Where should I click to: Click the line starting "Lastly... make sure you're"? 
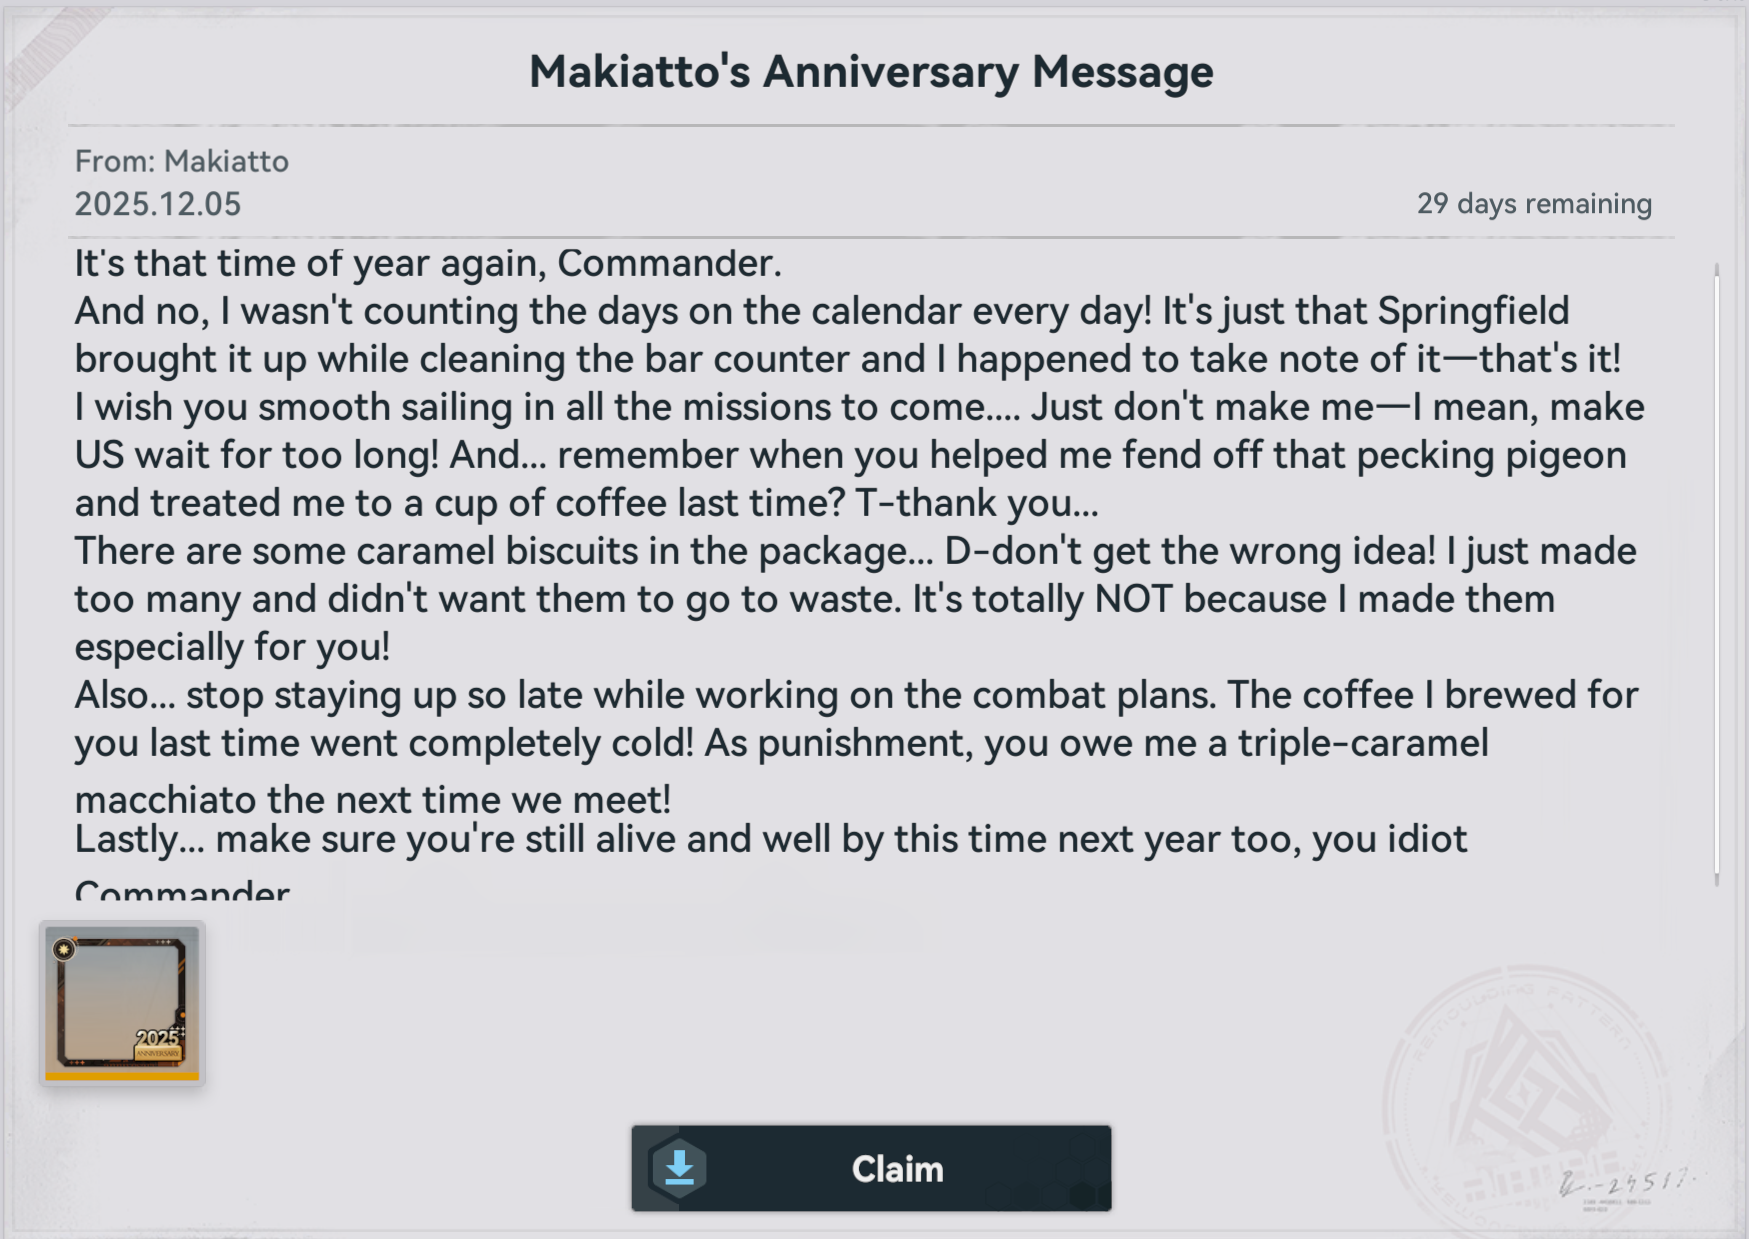coord(770,839)
